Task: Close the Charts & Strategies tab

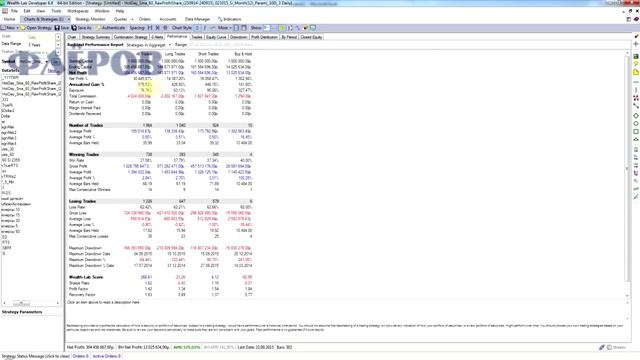Action: click(68, 19)
